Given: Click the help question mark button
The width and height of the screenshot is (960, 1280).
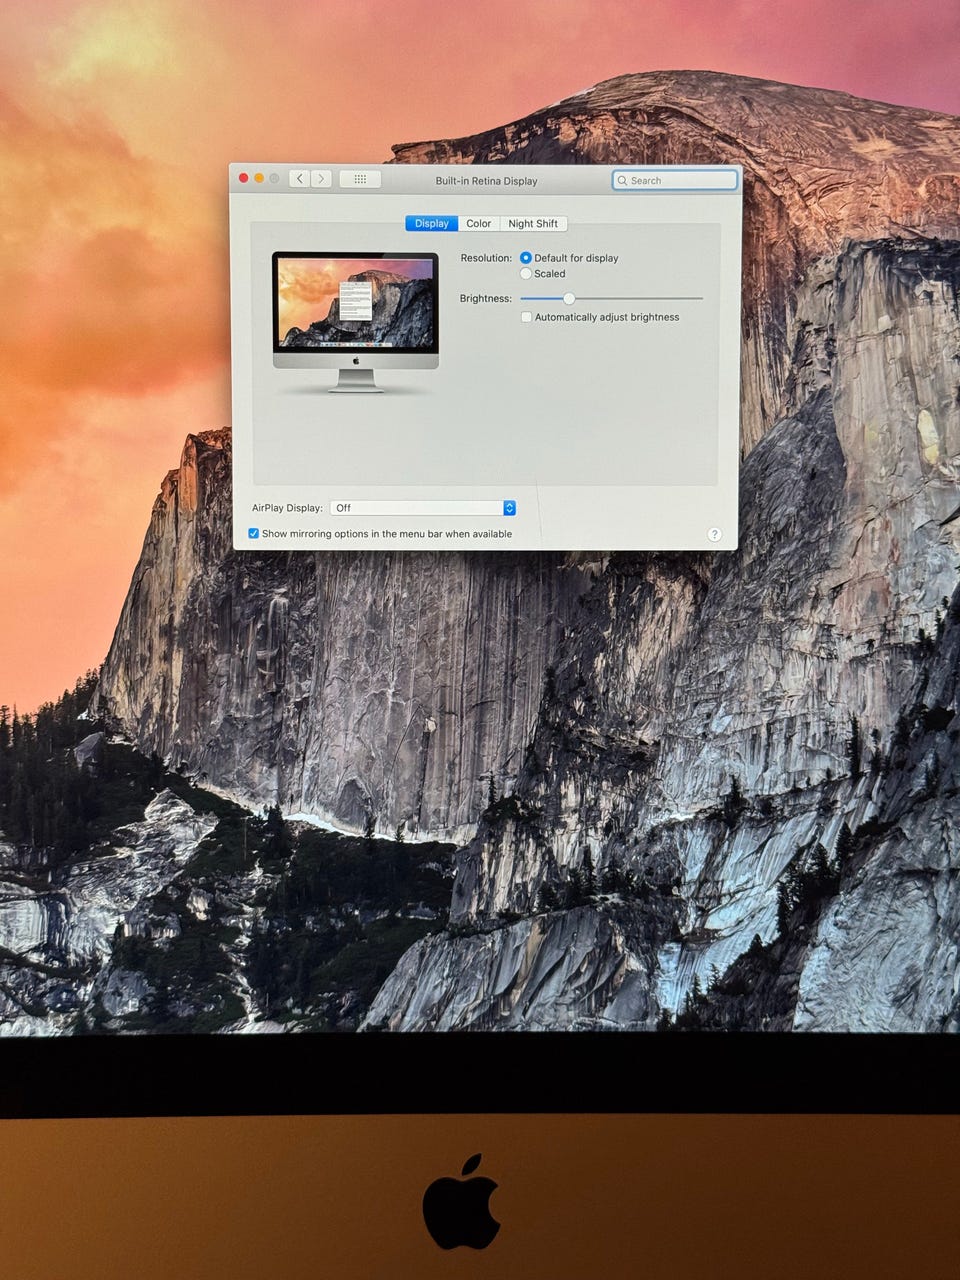Looking at the screenshot, I should pyautogui.click(x=714, y=535).
